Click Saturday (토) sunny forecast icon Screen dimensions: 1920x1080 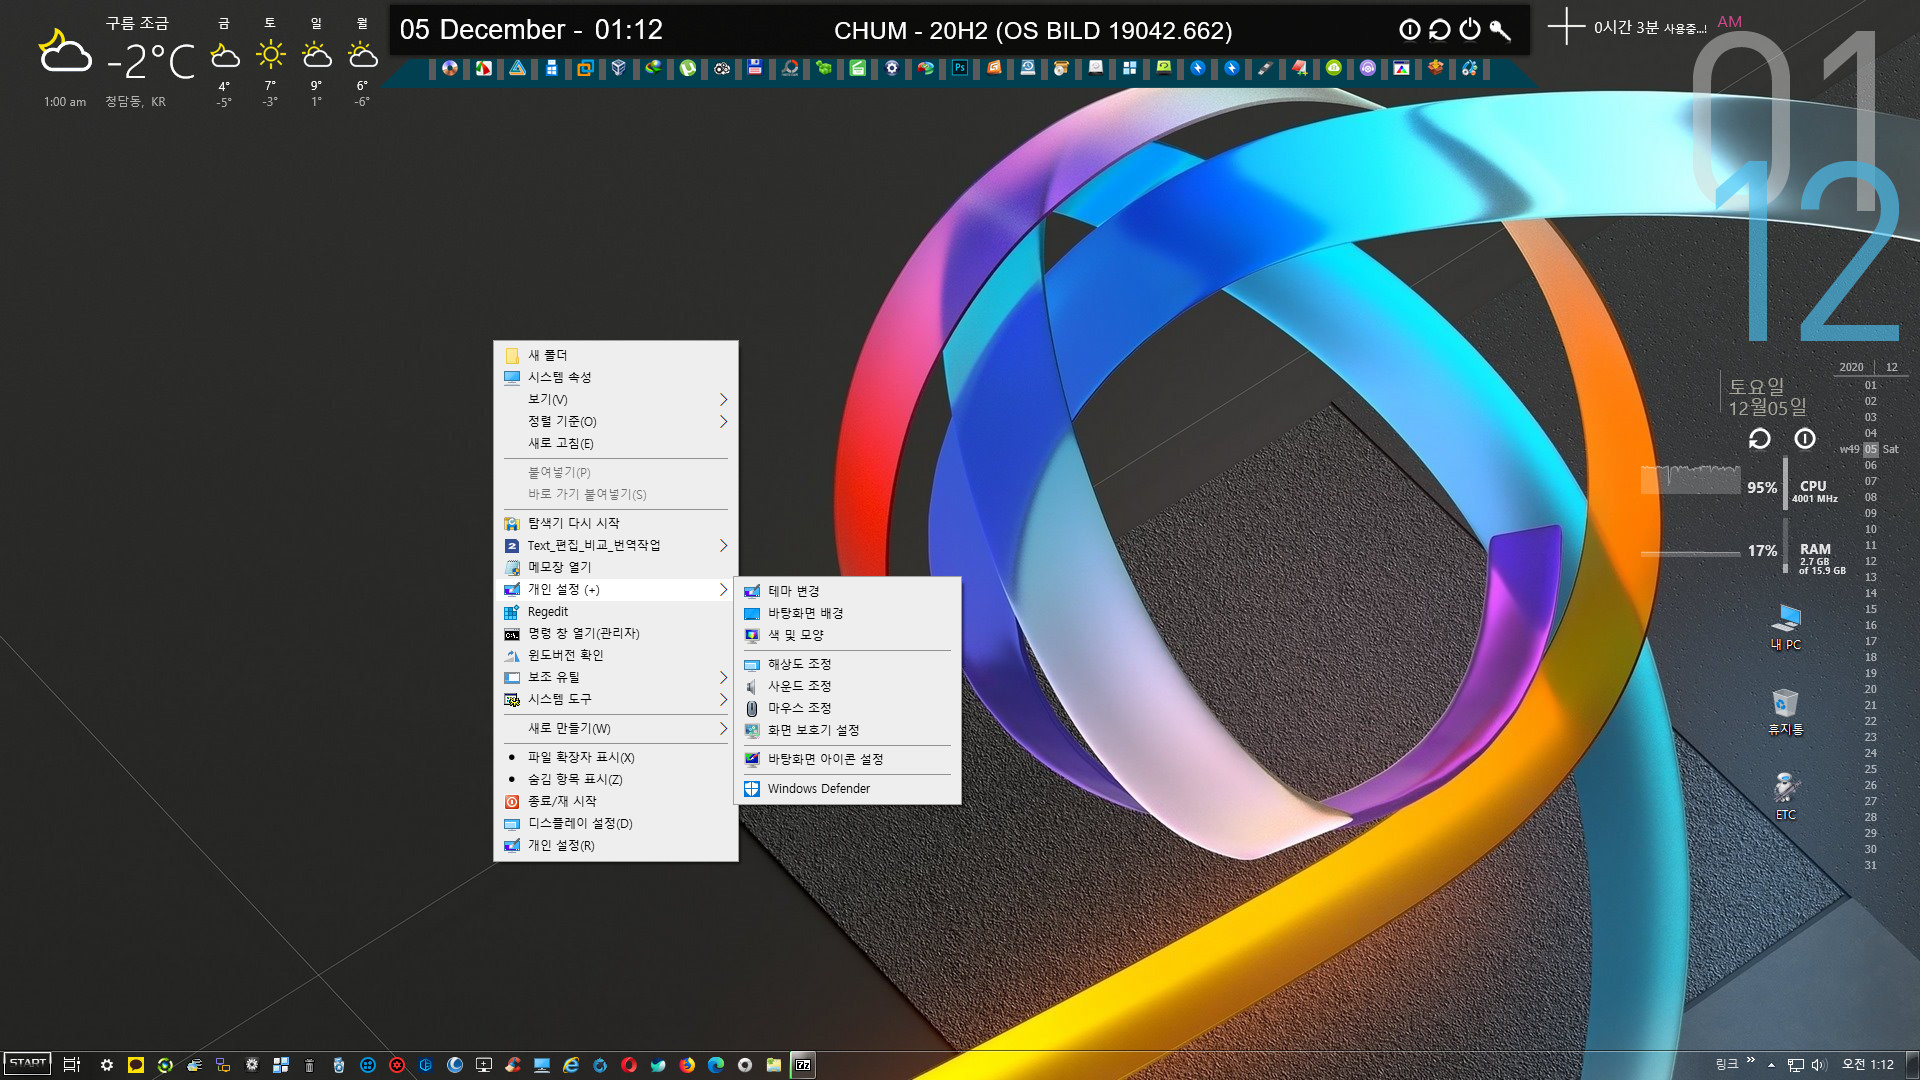click(x=270, y=54)
